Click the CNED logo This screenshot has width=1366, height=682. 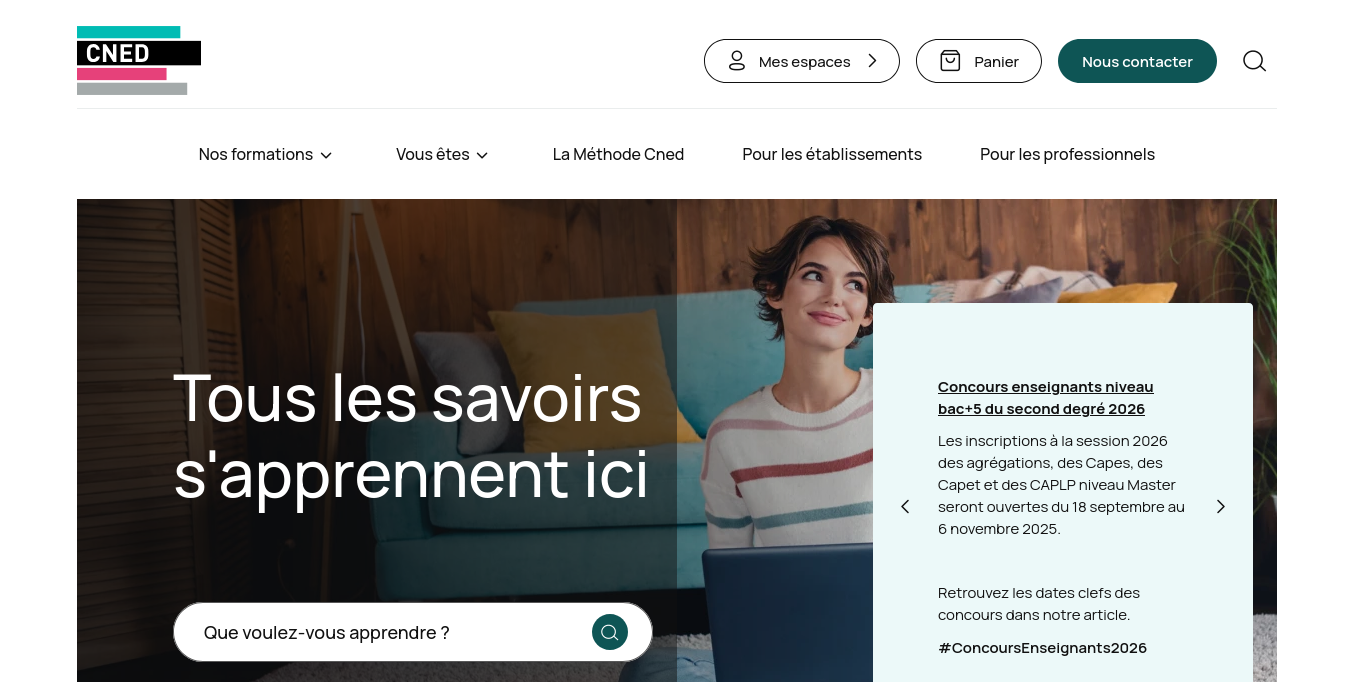[x=139, y=60]
